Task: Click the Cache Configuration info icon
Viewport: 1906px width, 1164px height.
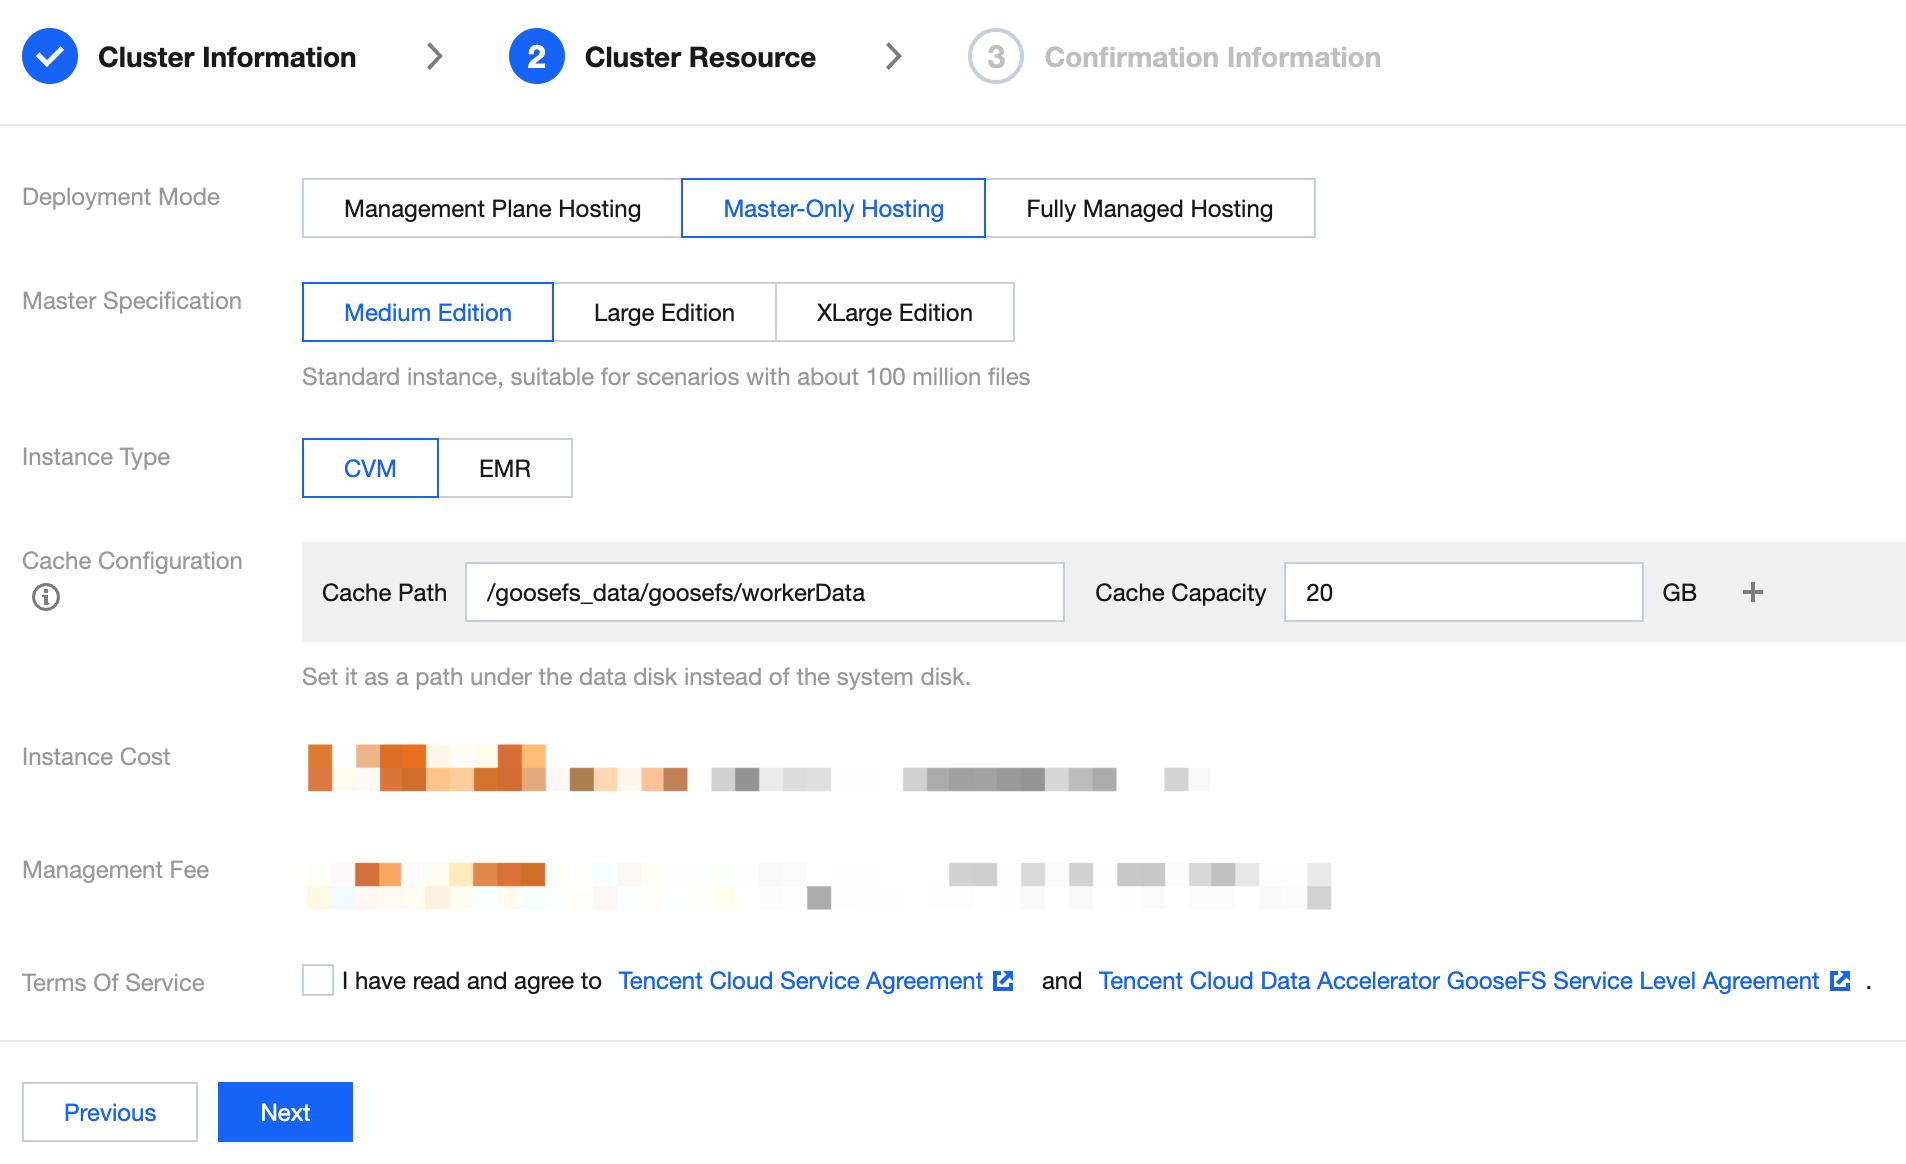Action: pos(46,597)
